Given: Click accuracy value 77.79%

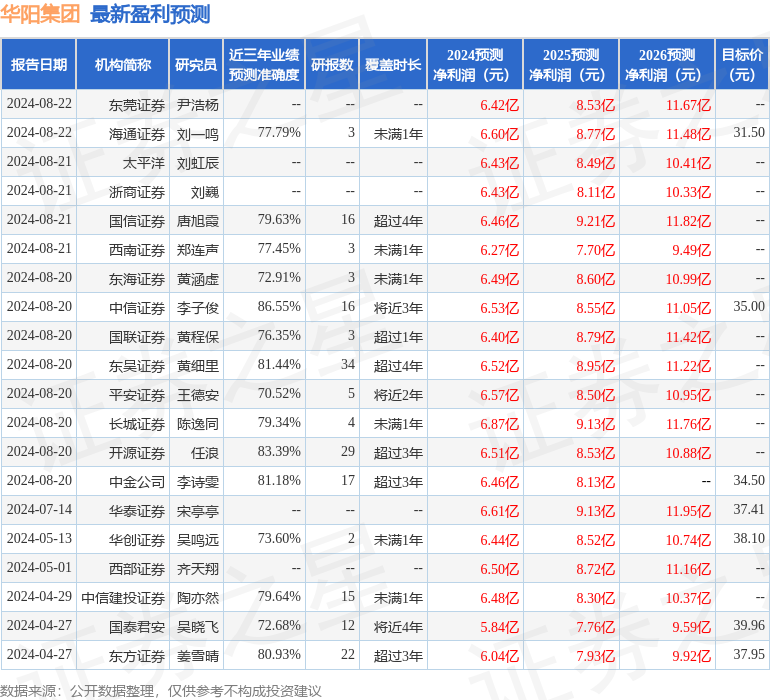Looking at the screenshot, I should pyautogui.click(x=279, y=133).
